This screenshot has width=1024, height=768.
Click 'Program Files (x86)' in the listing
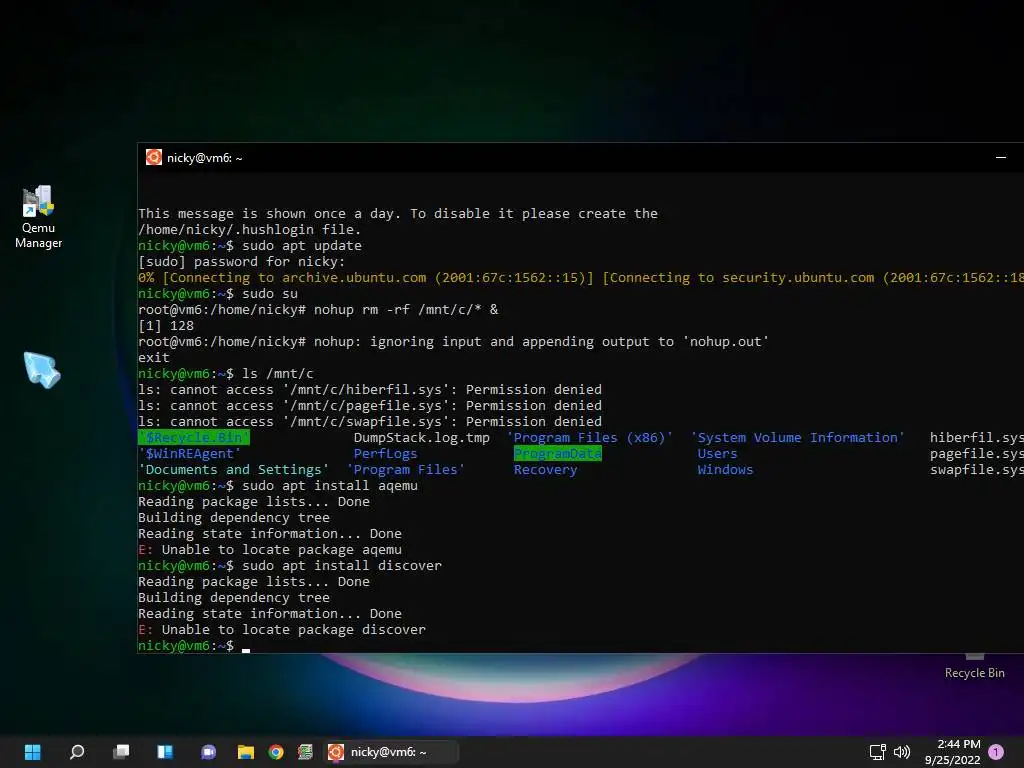coord(590,438)
